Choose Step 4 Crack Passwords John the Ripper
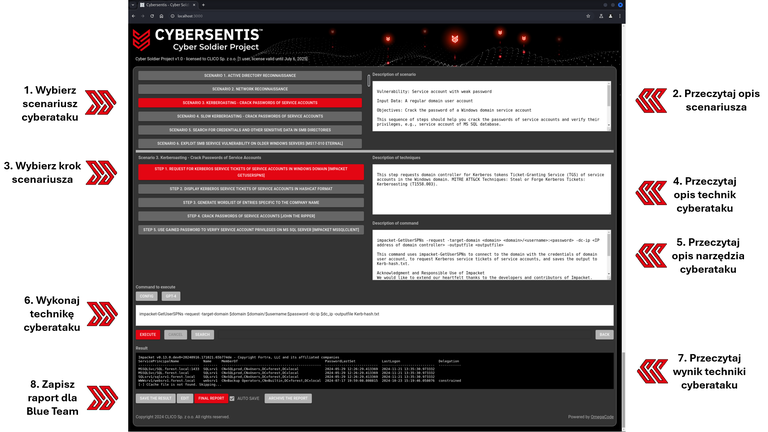768x432 pixels. click(x=251, y=216)
